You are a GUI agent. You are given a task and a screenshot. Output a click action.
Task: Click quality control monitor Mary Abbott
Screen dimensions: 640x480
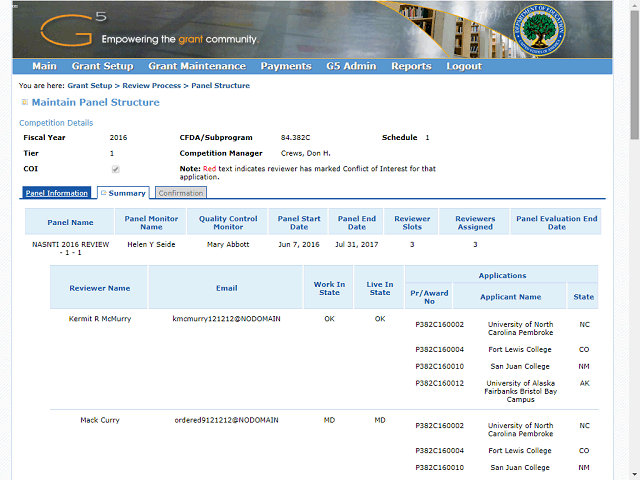(228, 244)
